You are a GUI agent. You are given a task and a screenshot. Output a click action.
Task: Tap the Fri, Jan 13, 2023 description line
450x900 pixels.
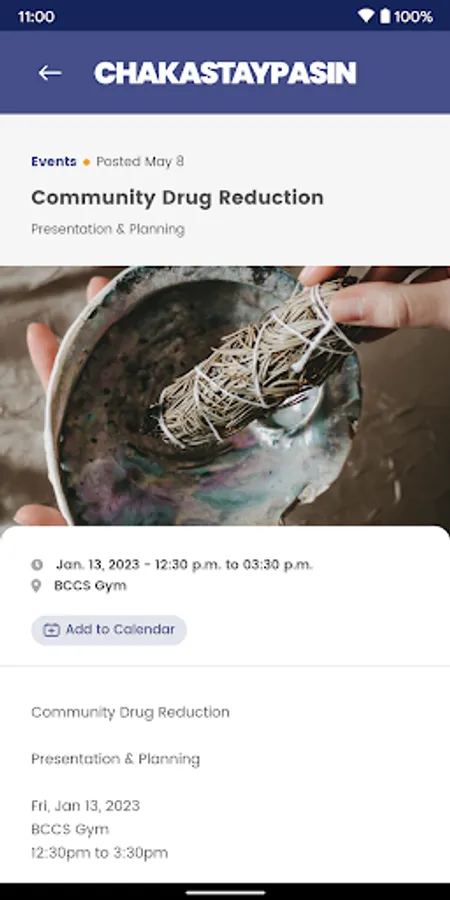pos(86,806)
